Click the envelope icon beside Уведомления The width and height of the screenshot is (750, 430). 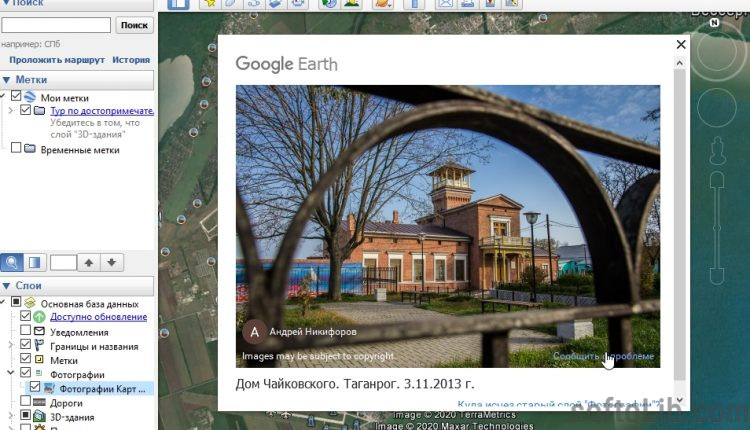pos(39,331)
